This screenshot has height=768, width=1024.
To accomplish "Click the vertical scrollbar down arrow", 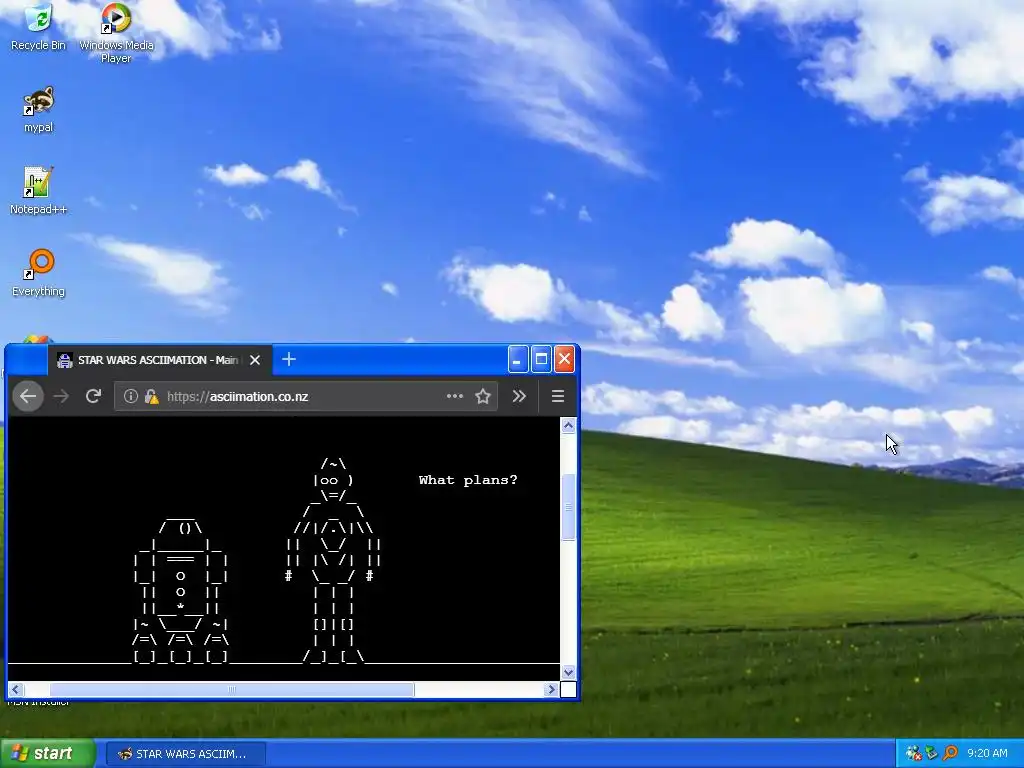I will coord(568,672).
